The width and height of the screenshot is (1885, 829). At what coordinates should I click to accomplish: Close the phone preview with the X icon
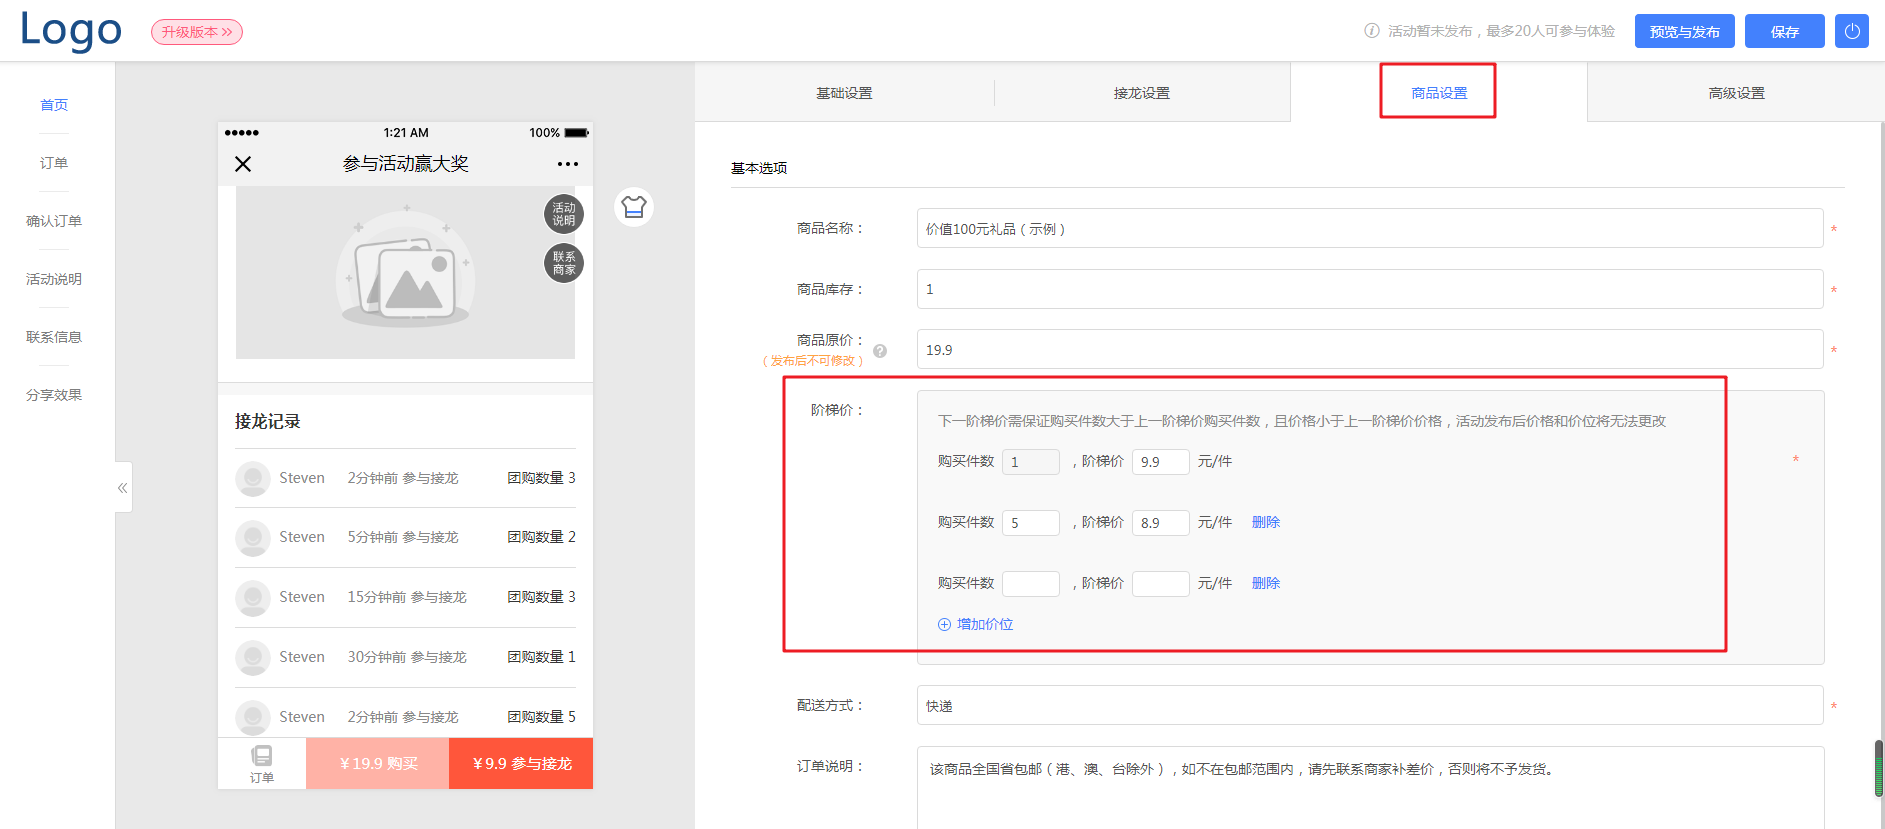click(x=243, y=164)
